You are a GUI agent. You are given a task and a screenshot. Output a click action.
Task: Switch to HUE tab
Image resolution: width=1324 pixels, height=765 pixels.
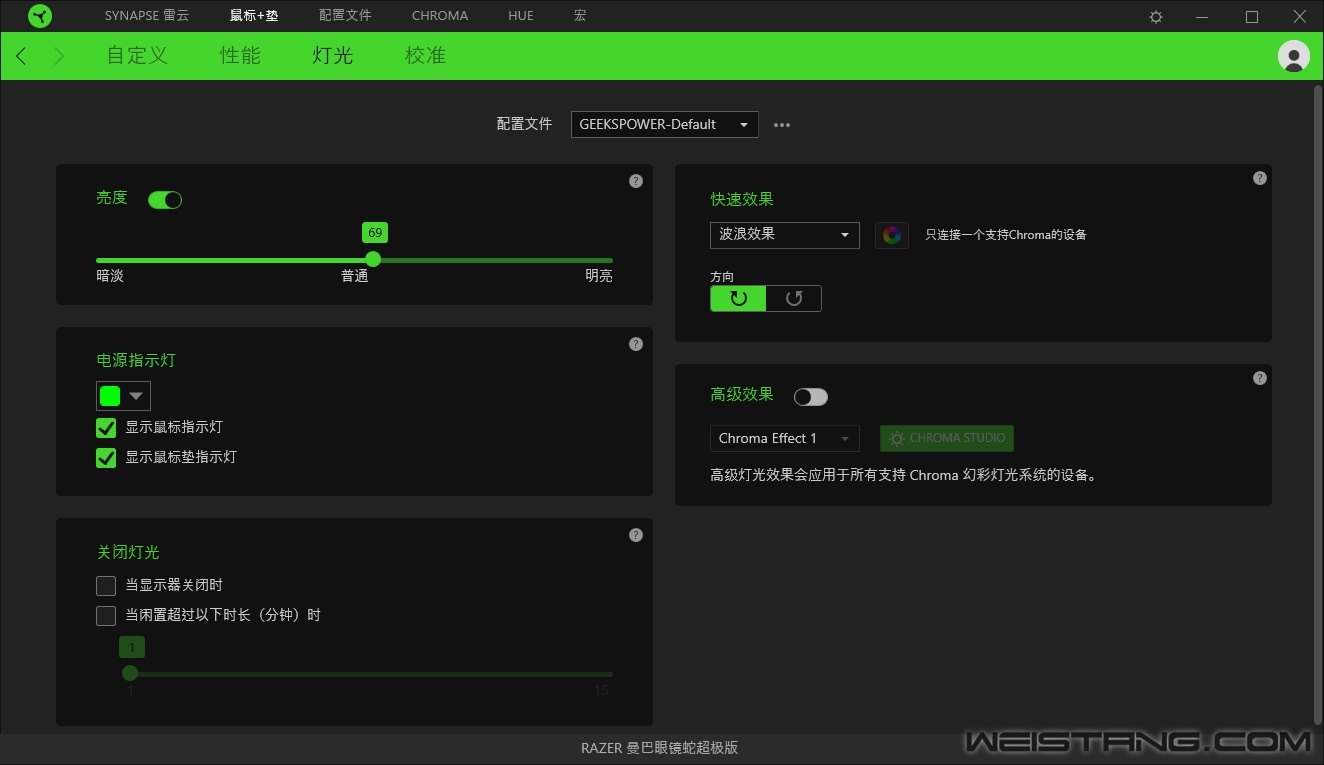point(521,16)
